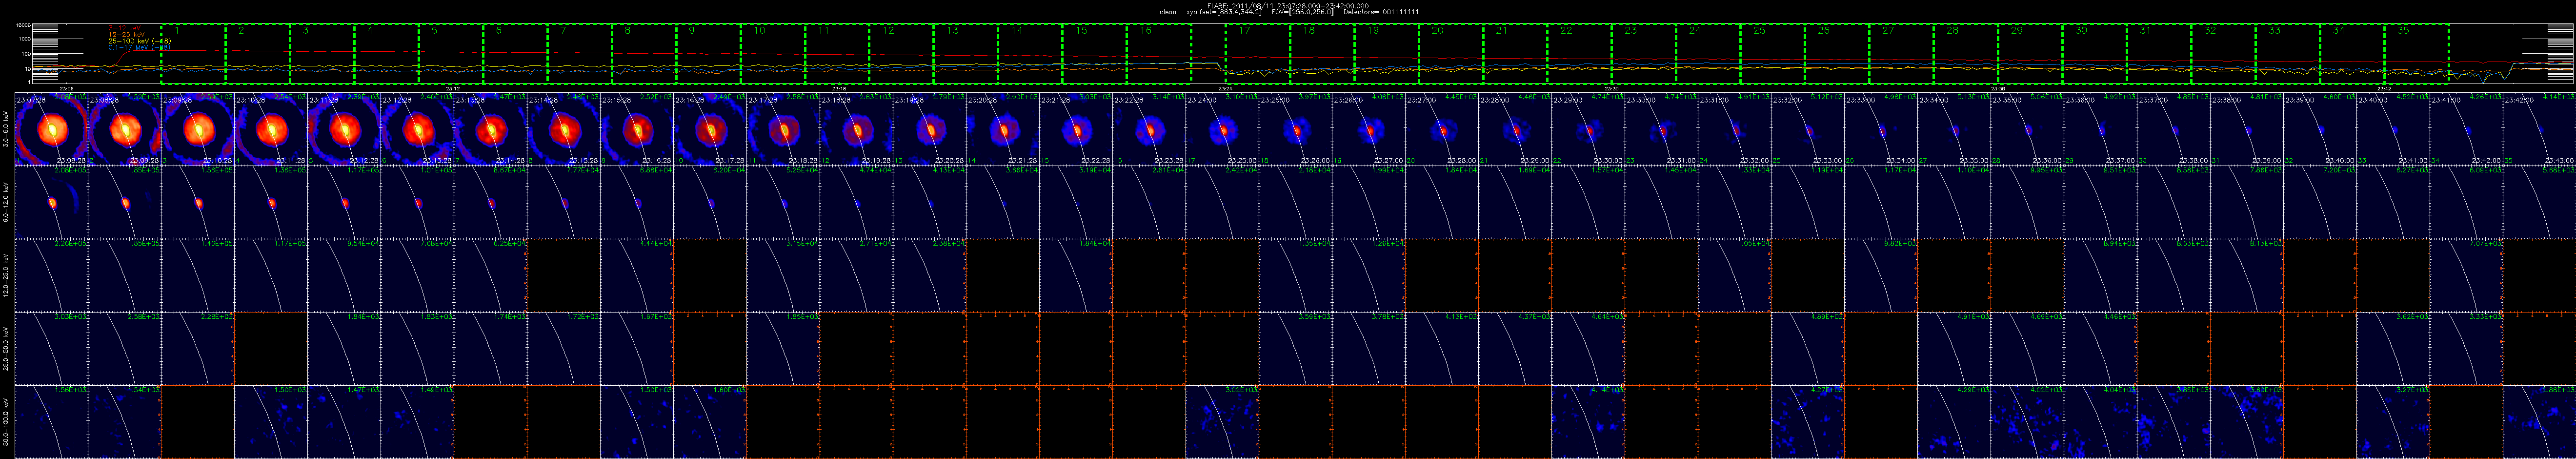Screen dimensions: 2576x459
Task: Open the 6–12 keV image labeled 2.08E+05
Action: click(51, 202)
